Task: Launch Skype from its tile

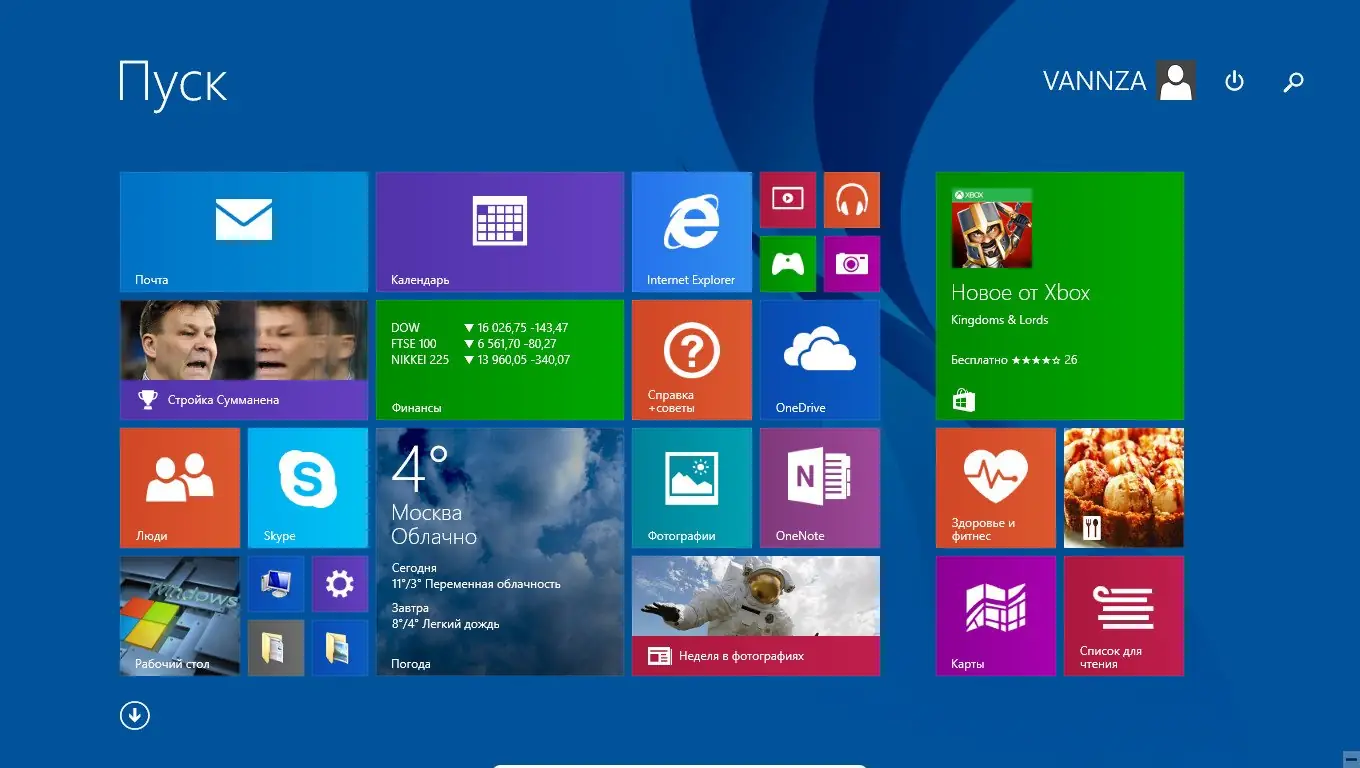Action: [x=307, y=487]
